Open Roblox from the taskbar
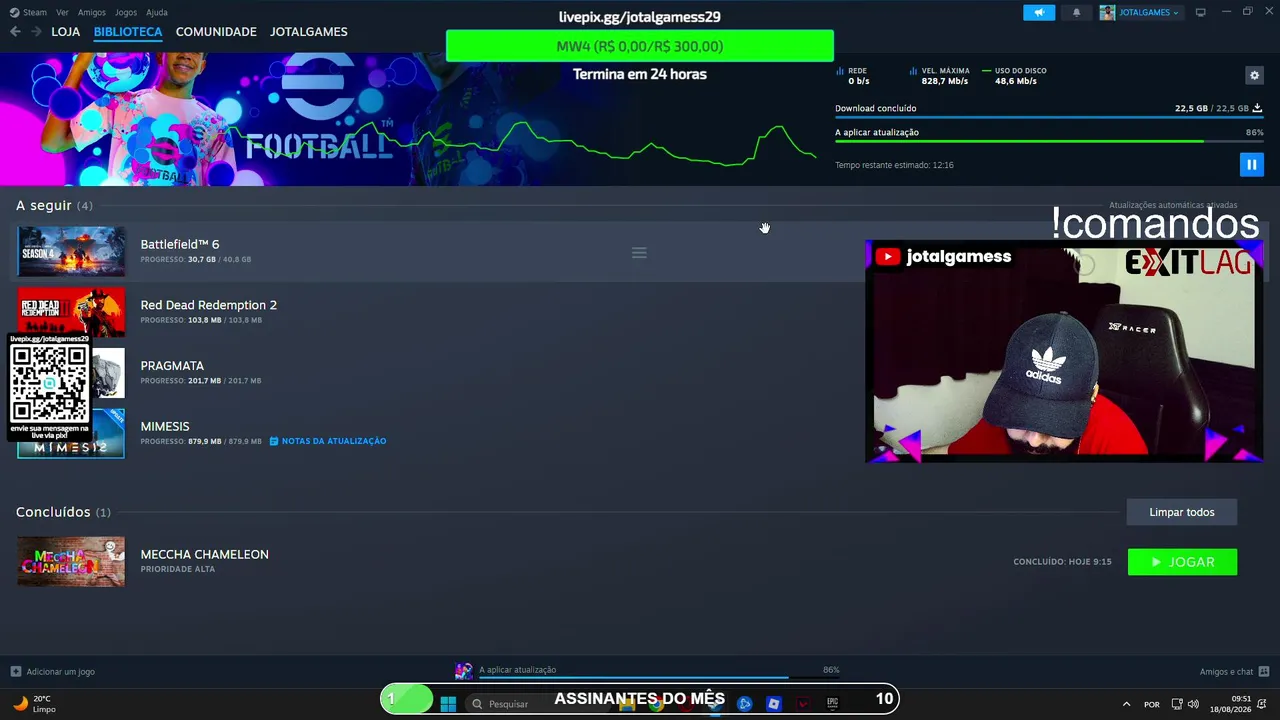 click(773, 703)
